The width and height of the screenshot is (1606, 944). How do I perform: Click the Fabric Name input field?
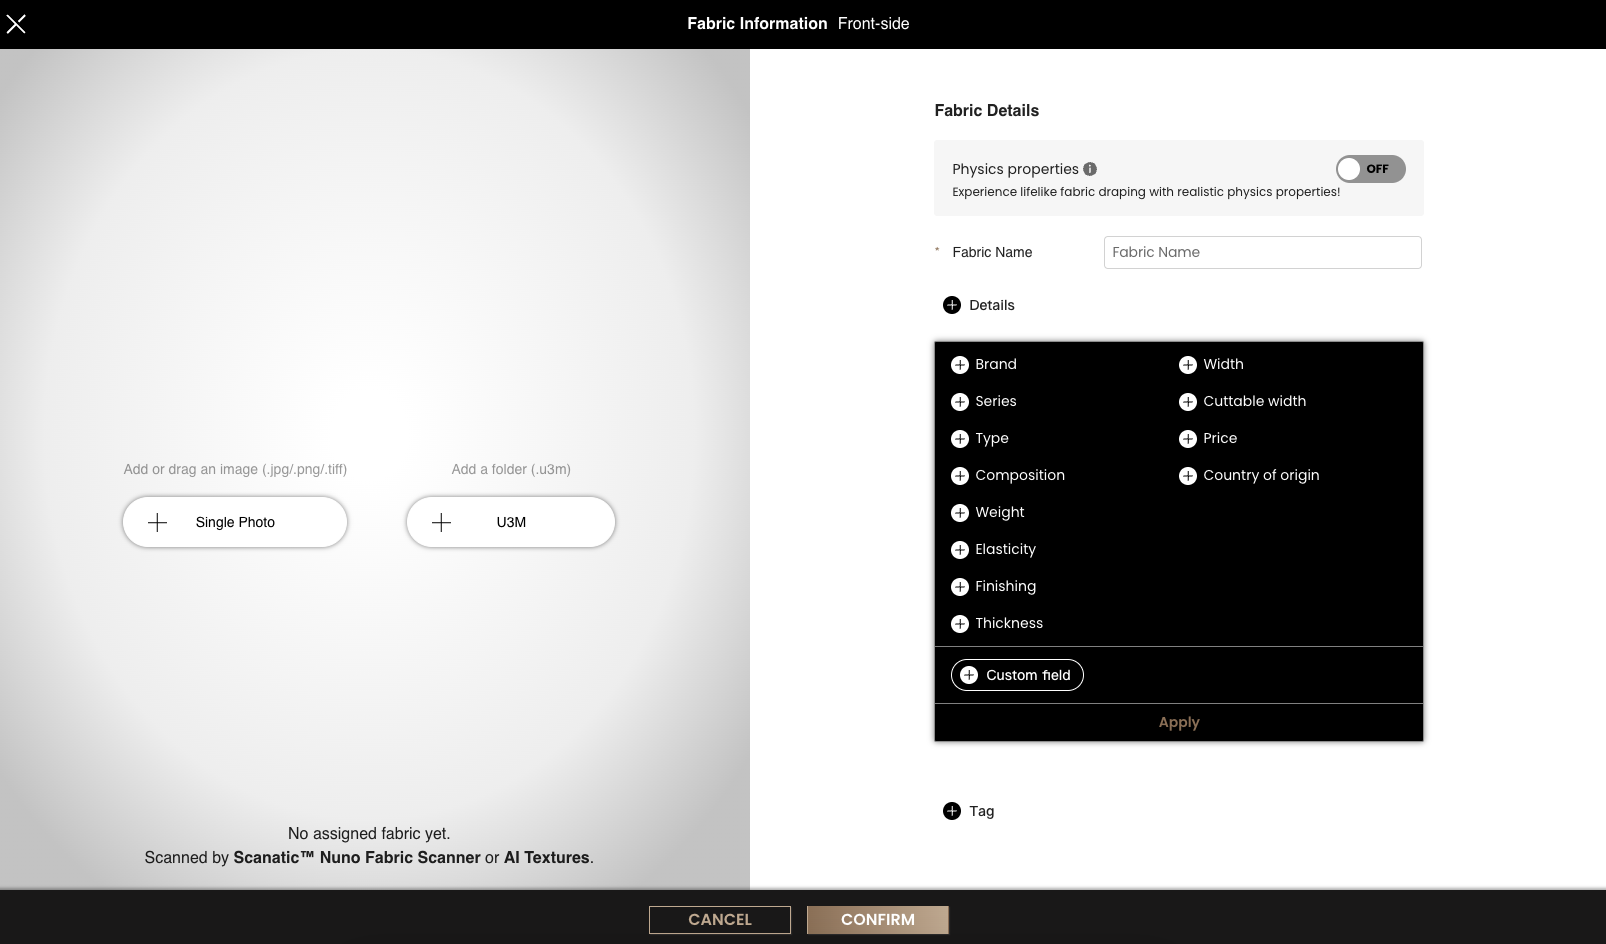pos(1262,252)
